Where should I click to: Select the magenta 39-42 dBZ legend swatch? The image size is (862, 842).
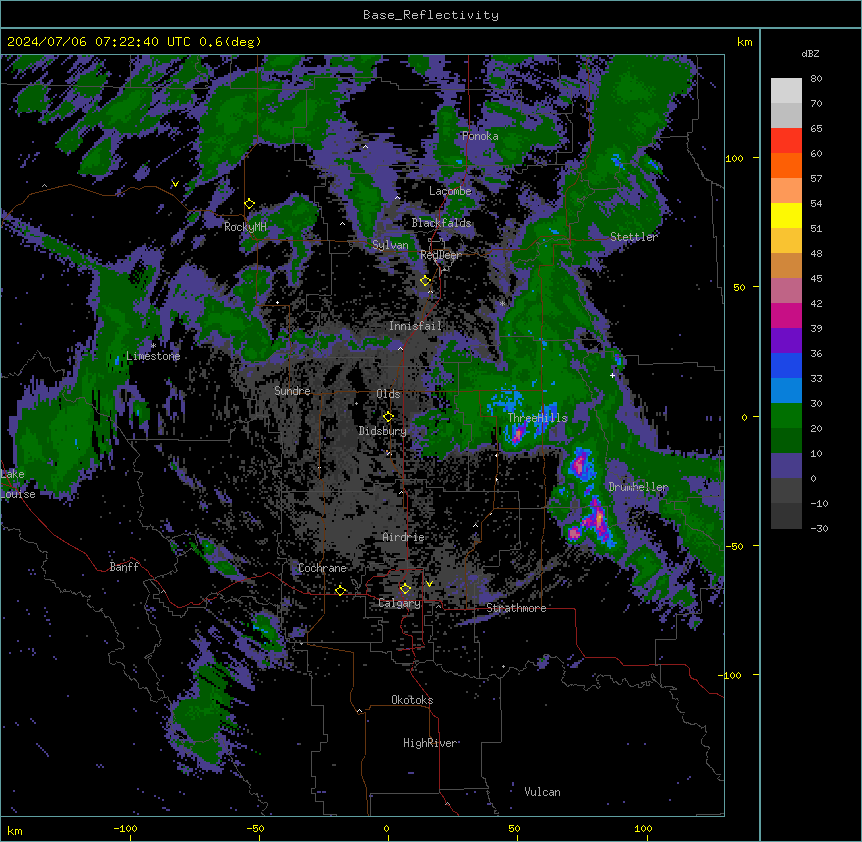786,315
